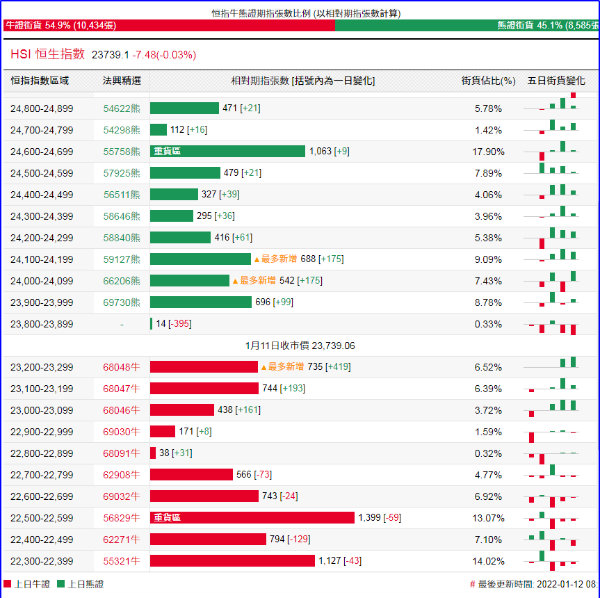Viewport: 600px width, 598px height.
Task: Open bear warrant code 66206熊
Action: click(x=122, y=281)
